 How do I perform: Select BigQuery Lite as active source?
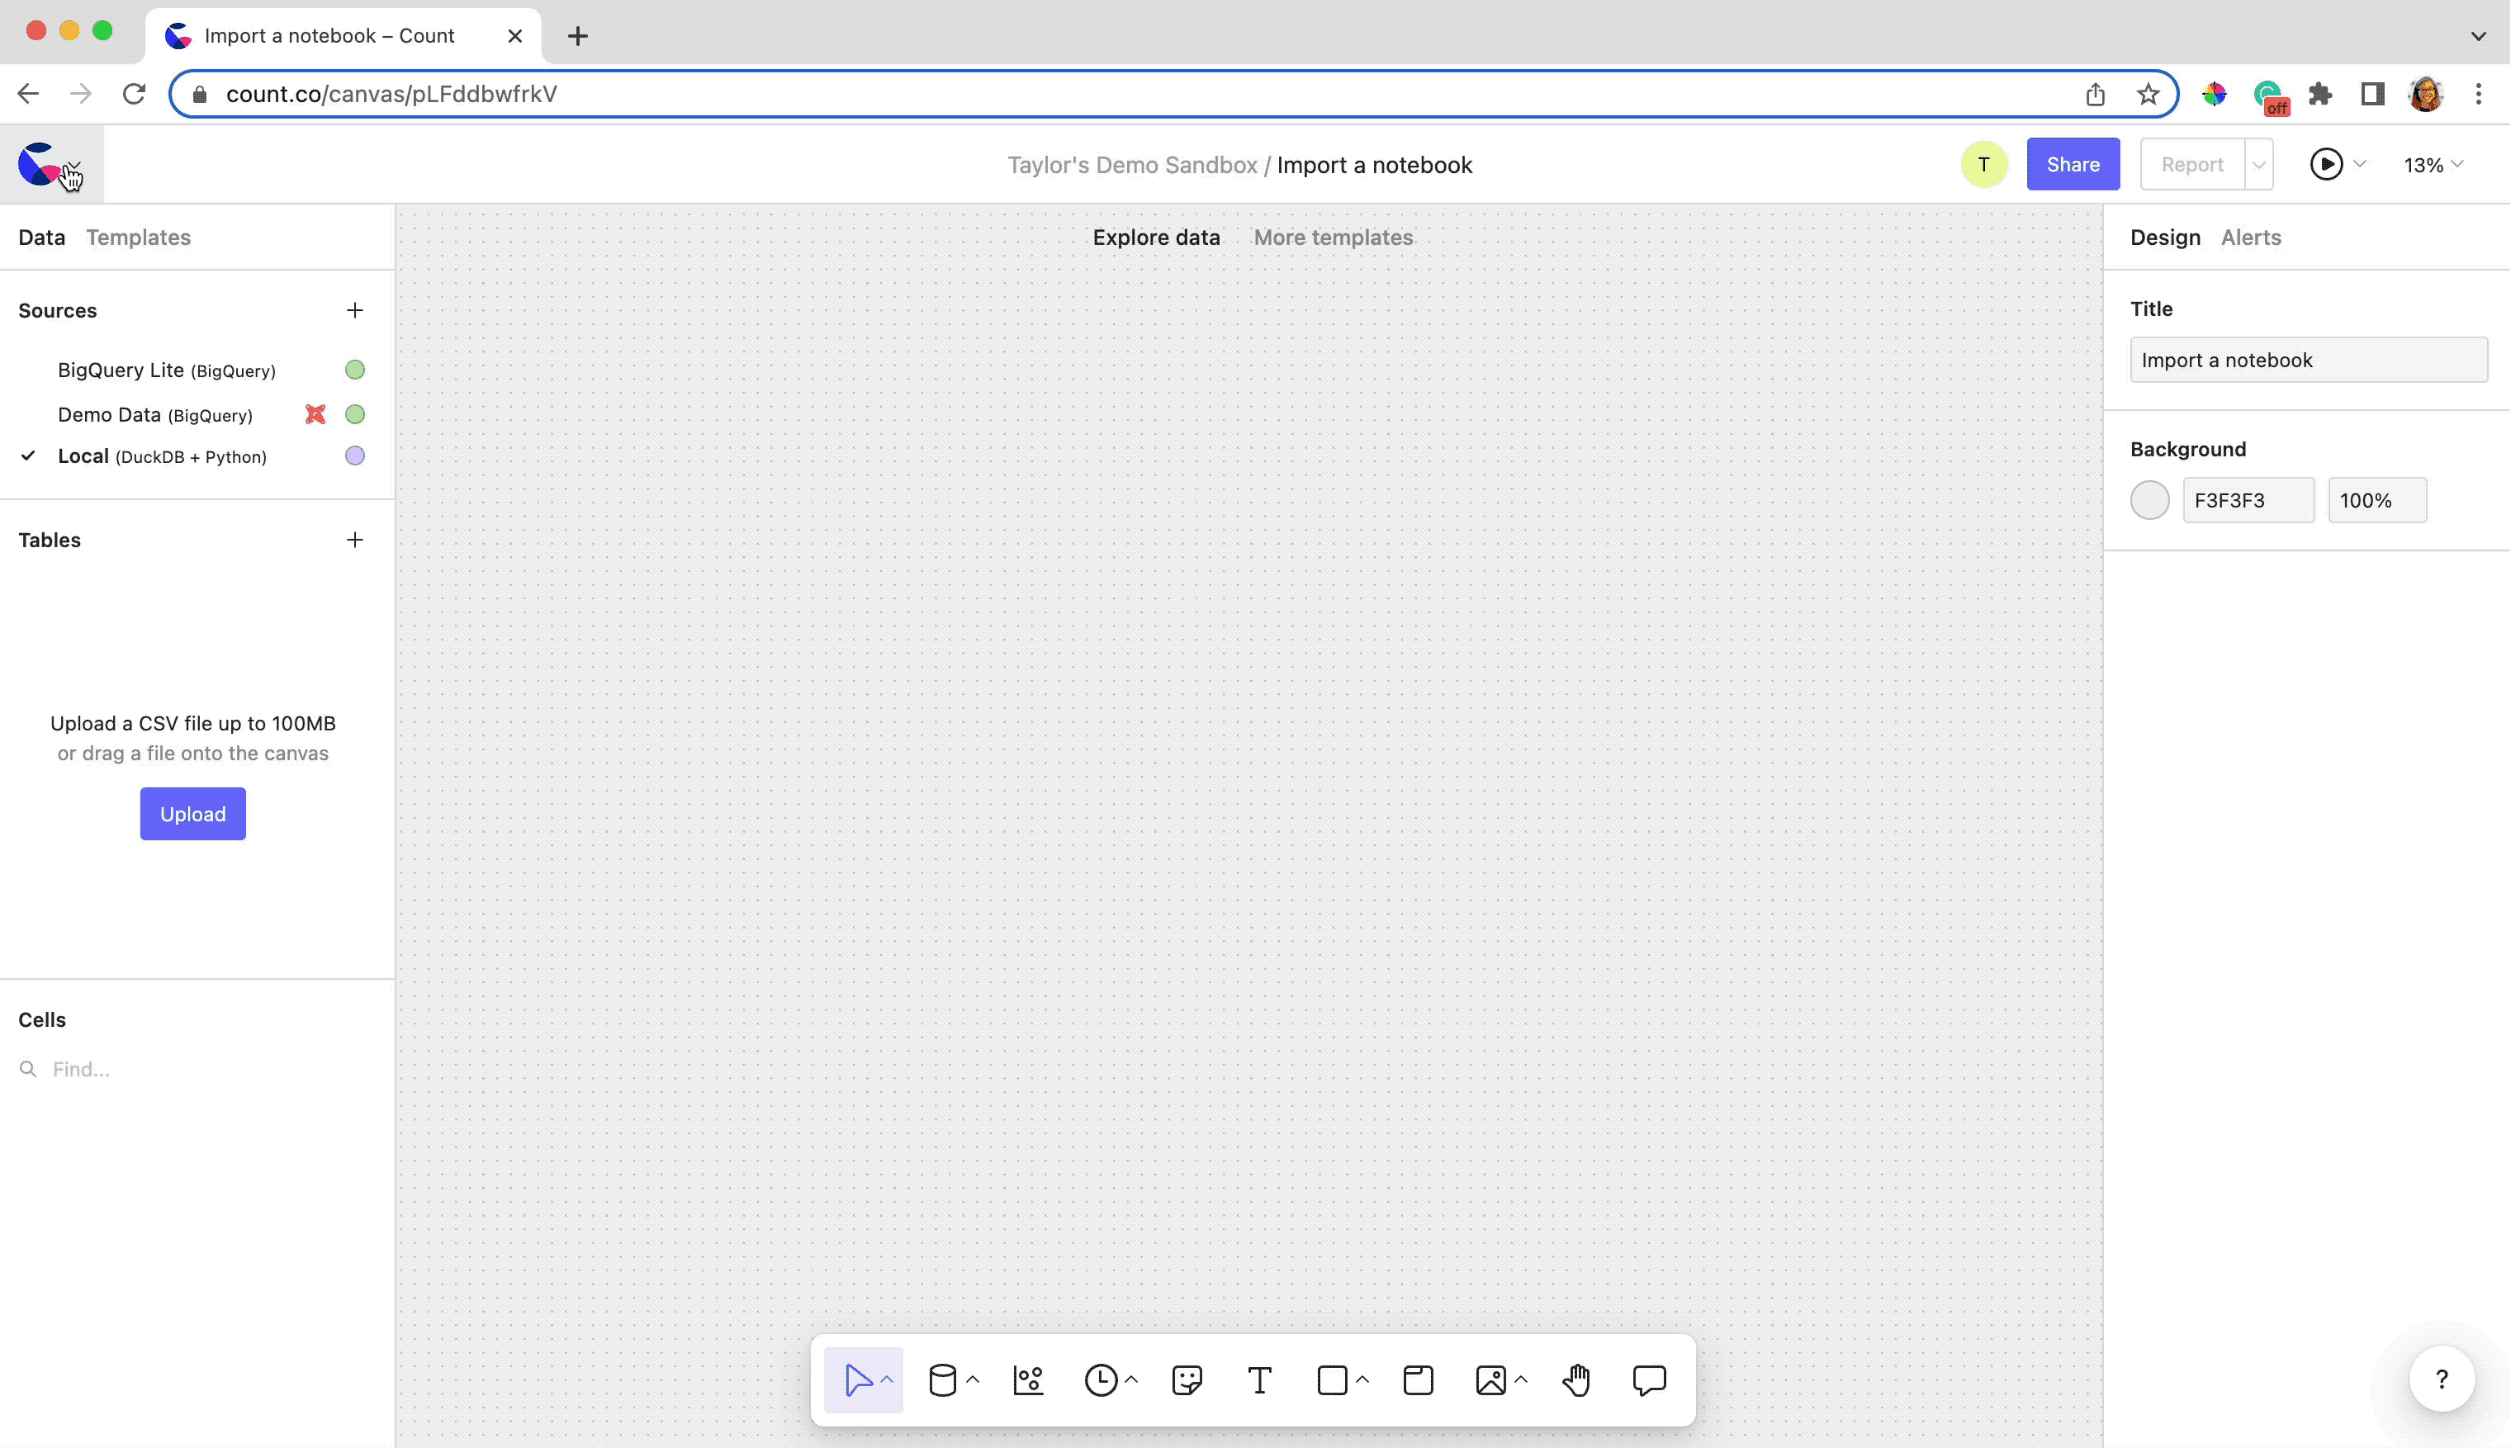[x=166, y=370]
